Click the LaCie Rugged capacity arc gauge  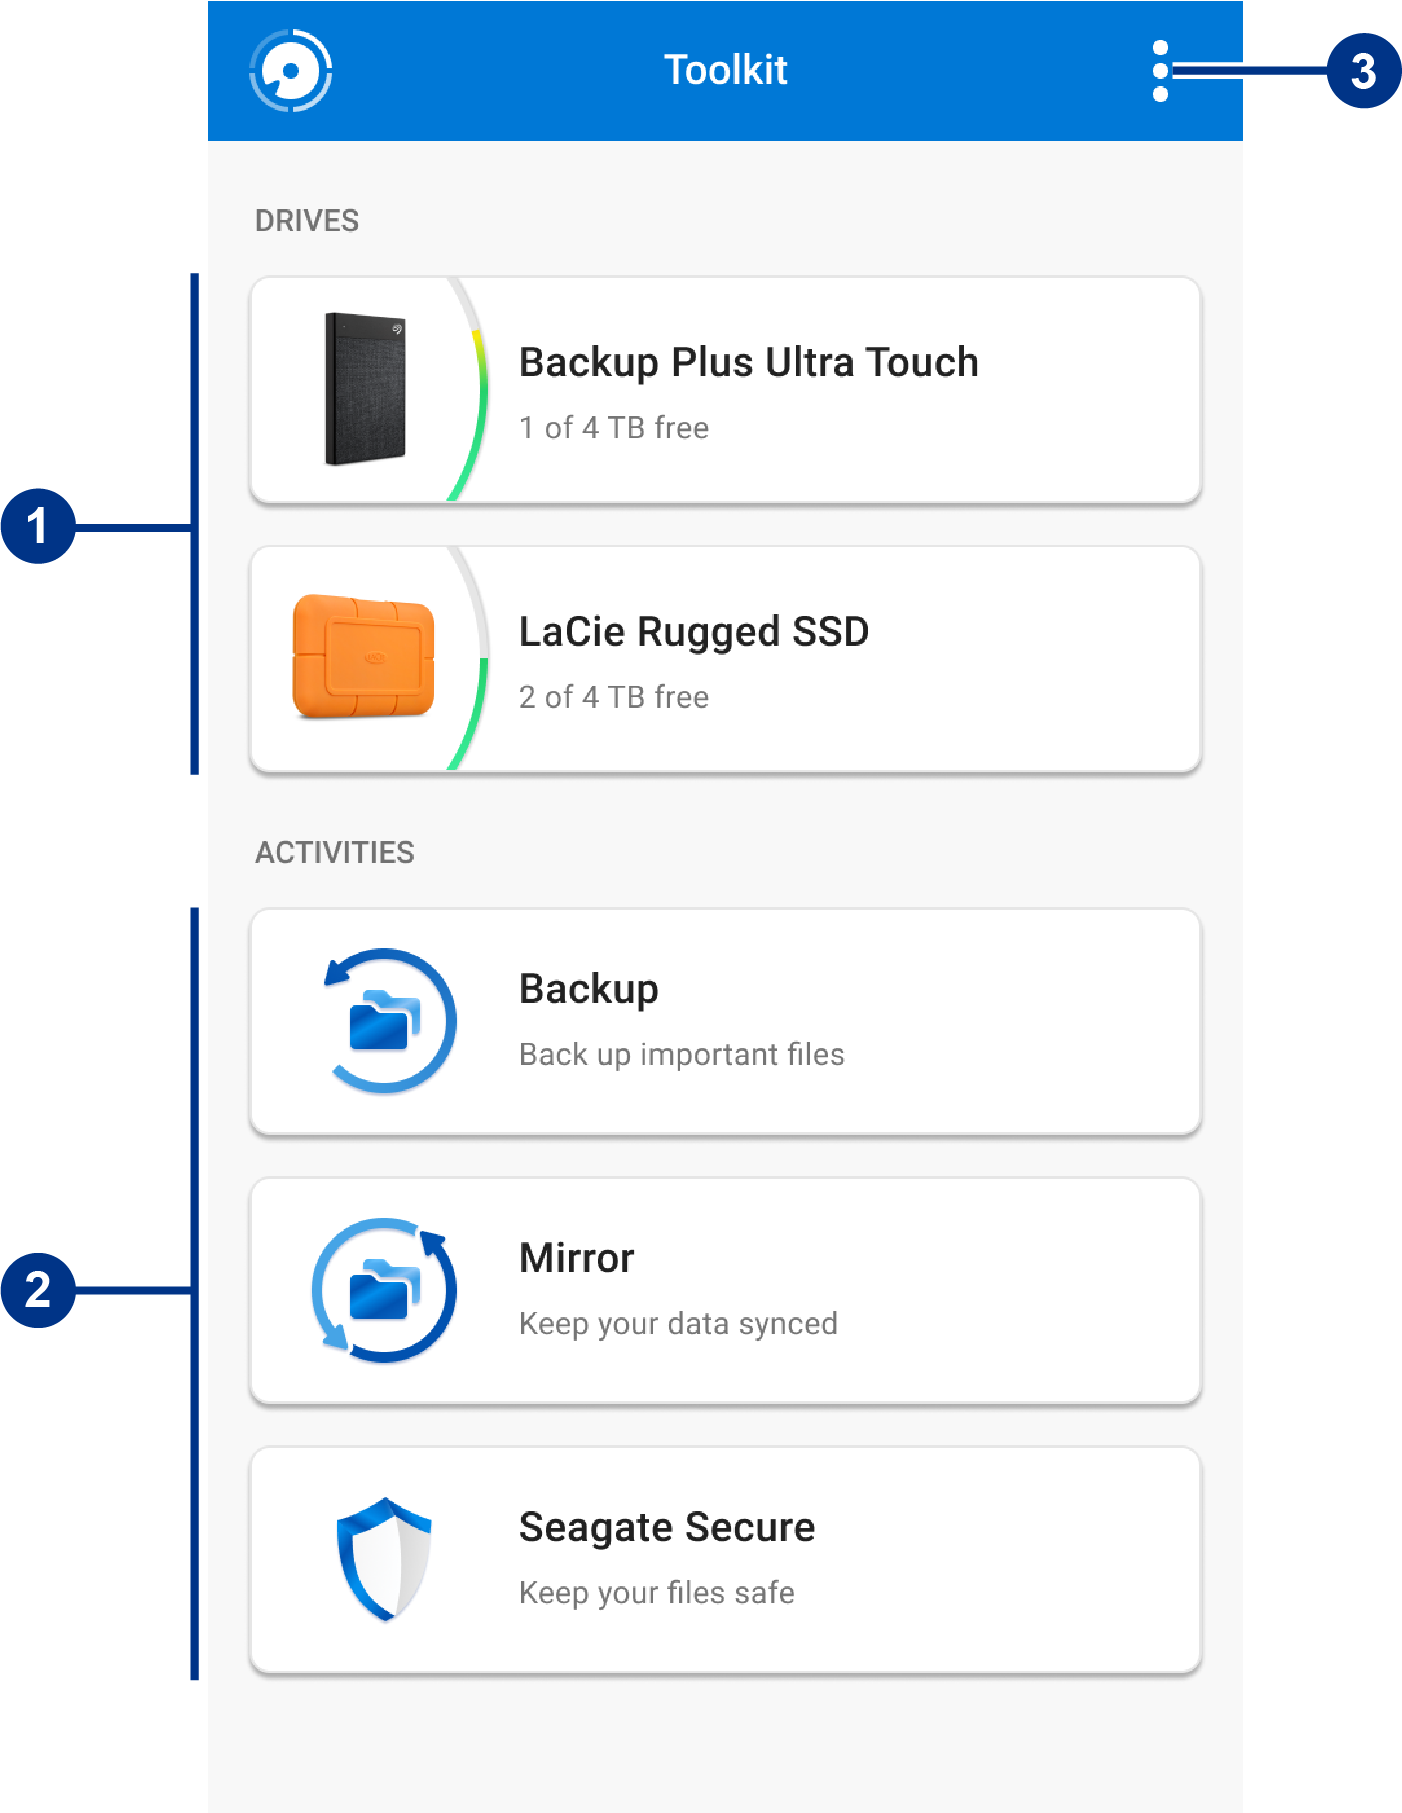468,659
